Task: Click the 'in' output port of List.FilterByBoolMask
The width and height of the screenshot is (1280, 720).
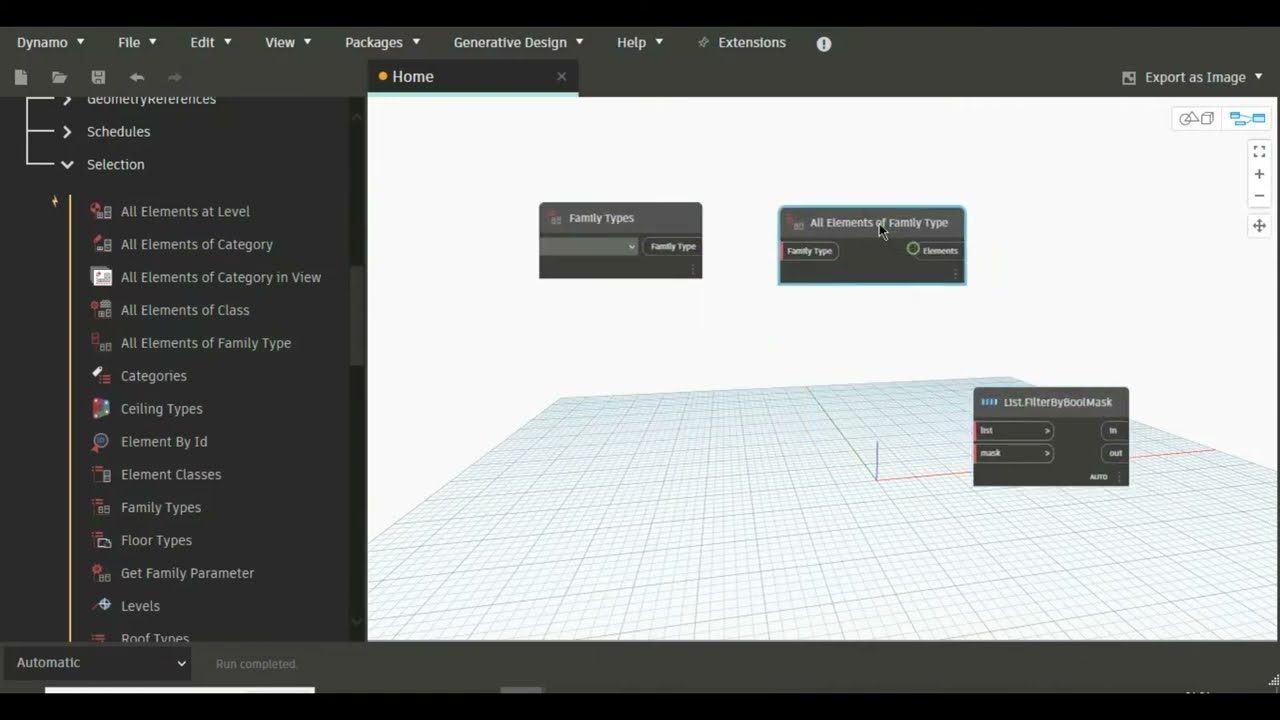Action: click(x=1113, y=431)
